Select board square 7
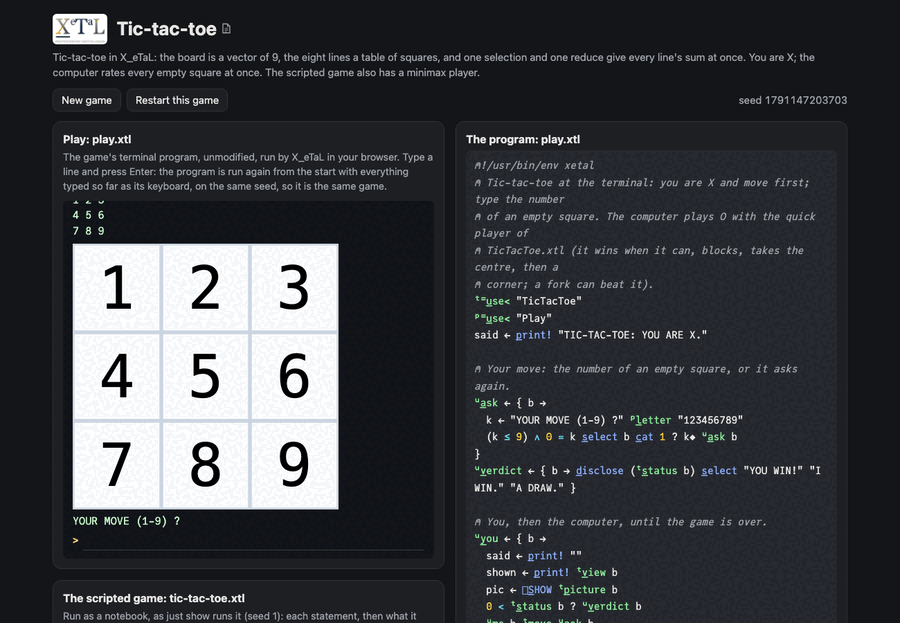Viewport: 900px width, 623px height. point(117,465)
